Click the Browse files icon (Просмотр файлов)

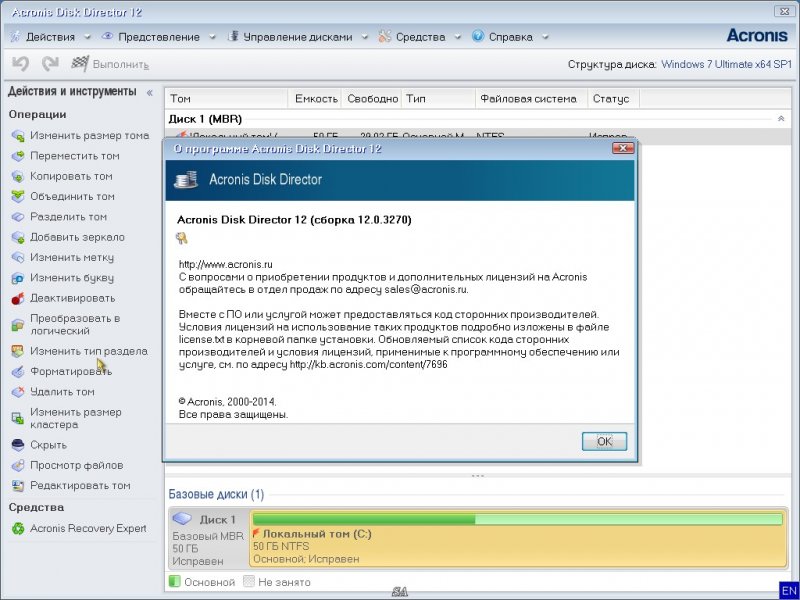18,465
